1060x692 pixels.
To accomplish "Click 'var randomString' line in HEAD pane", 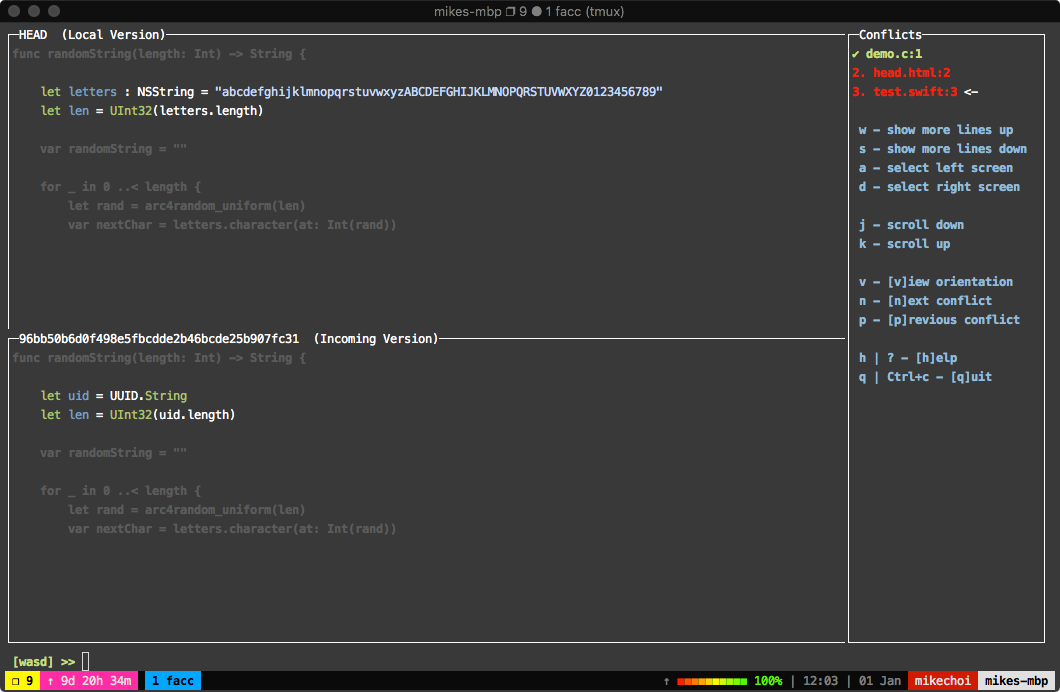I will click(114, 149).
